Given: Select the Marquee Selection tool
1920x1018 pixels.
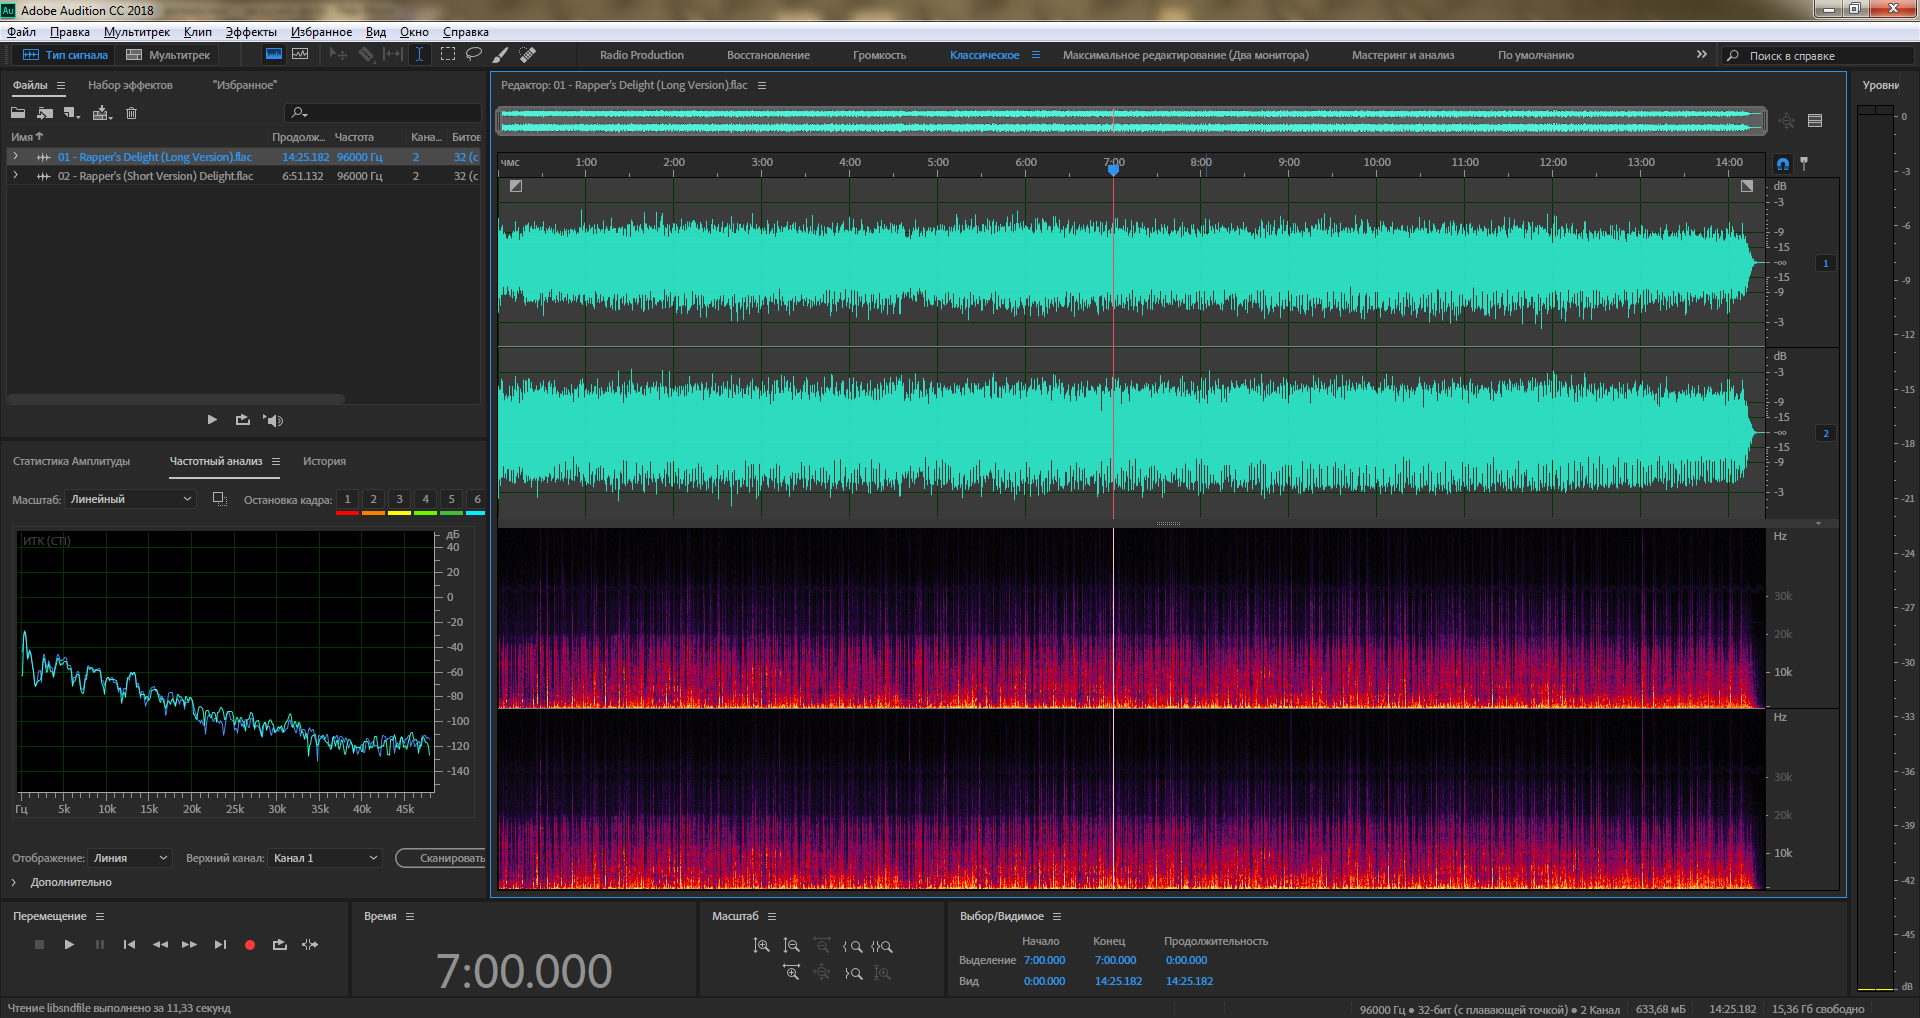Looking at the screenshot, I should (x=448, y=54).
